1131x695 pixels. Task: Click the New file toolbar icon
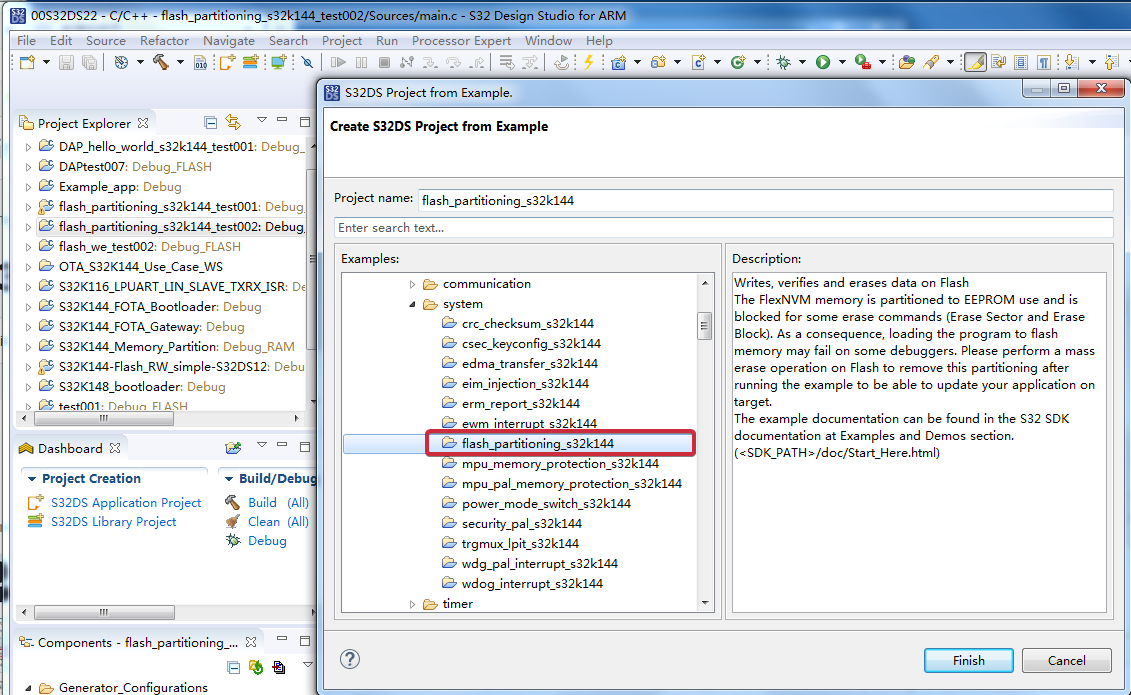tap(27, 63)
